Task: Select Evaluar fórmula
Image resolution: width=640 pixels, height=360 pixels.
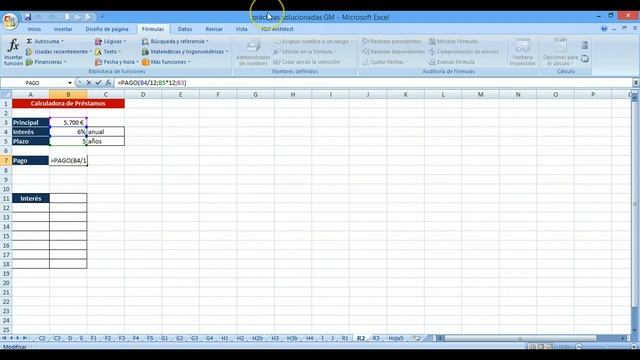Action: 451,62
